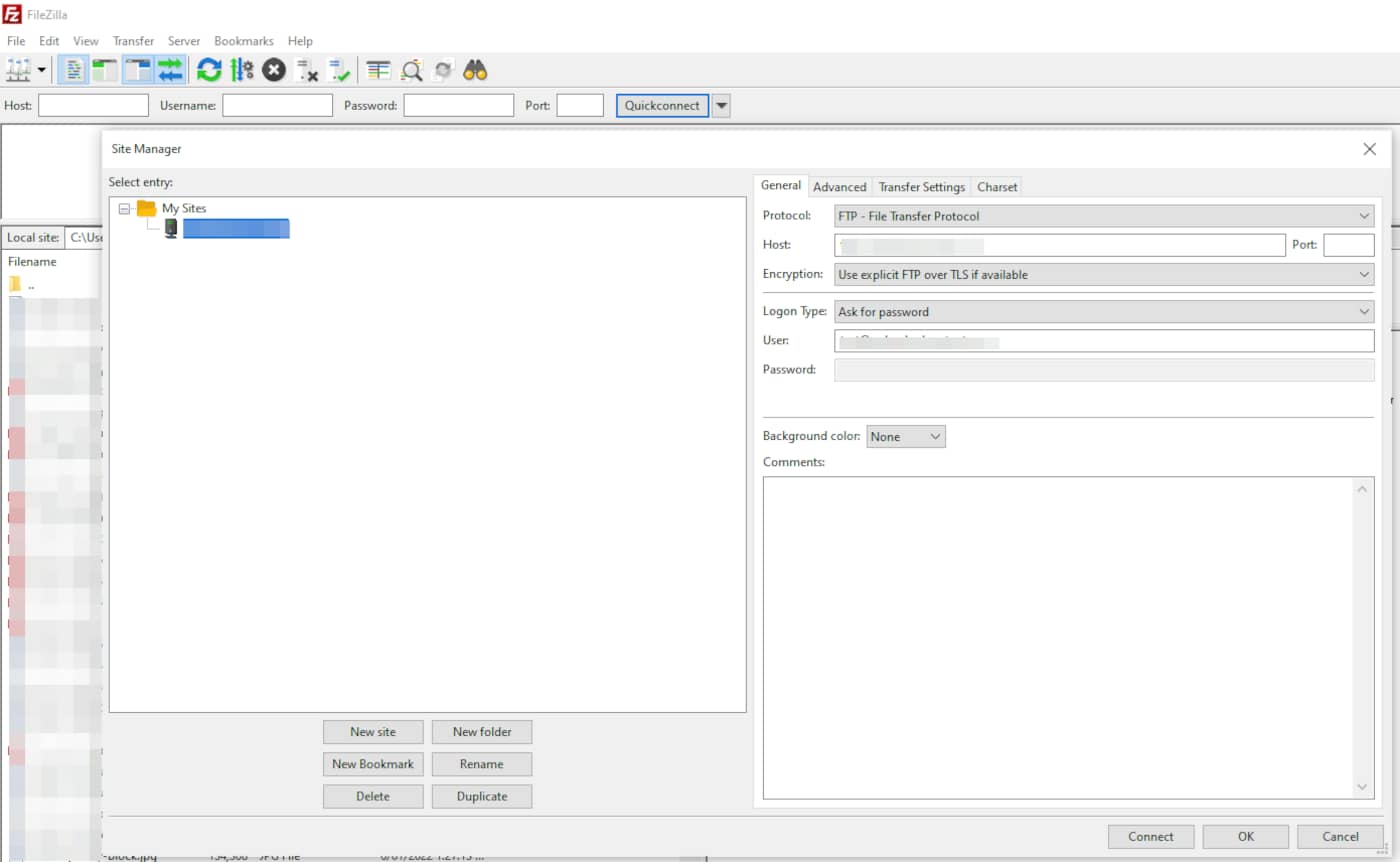Screen dimensions: 1400x862
Task: Click the quickconnect Port field
Action: click(580, 105)
